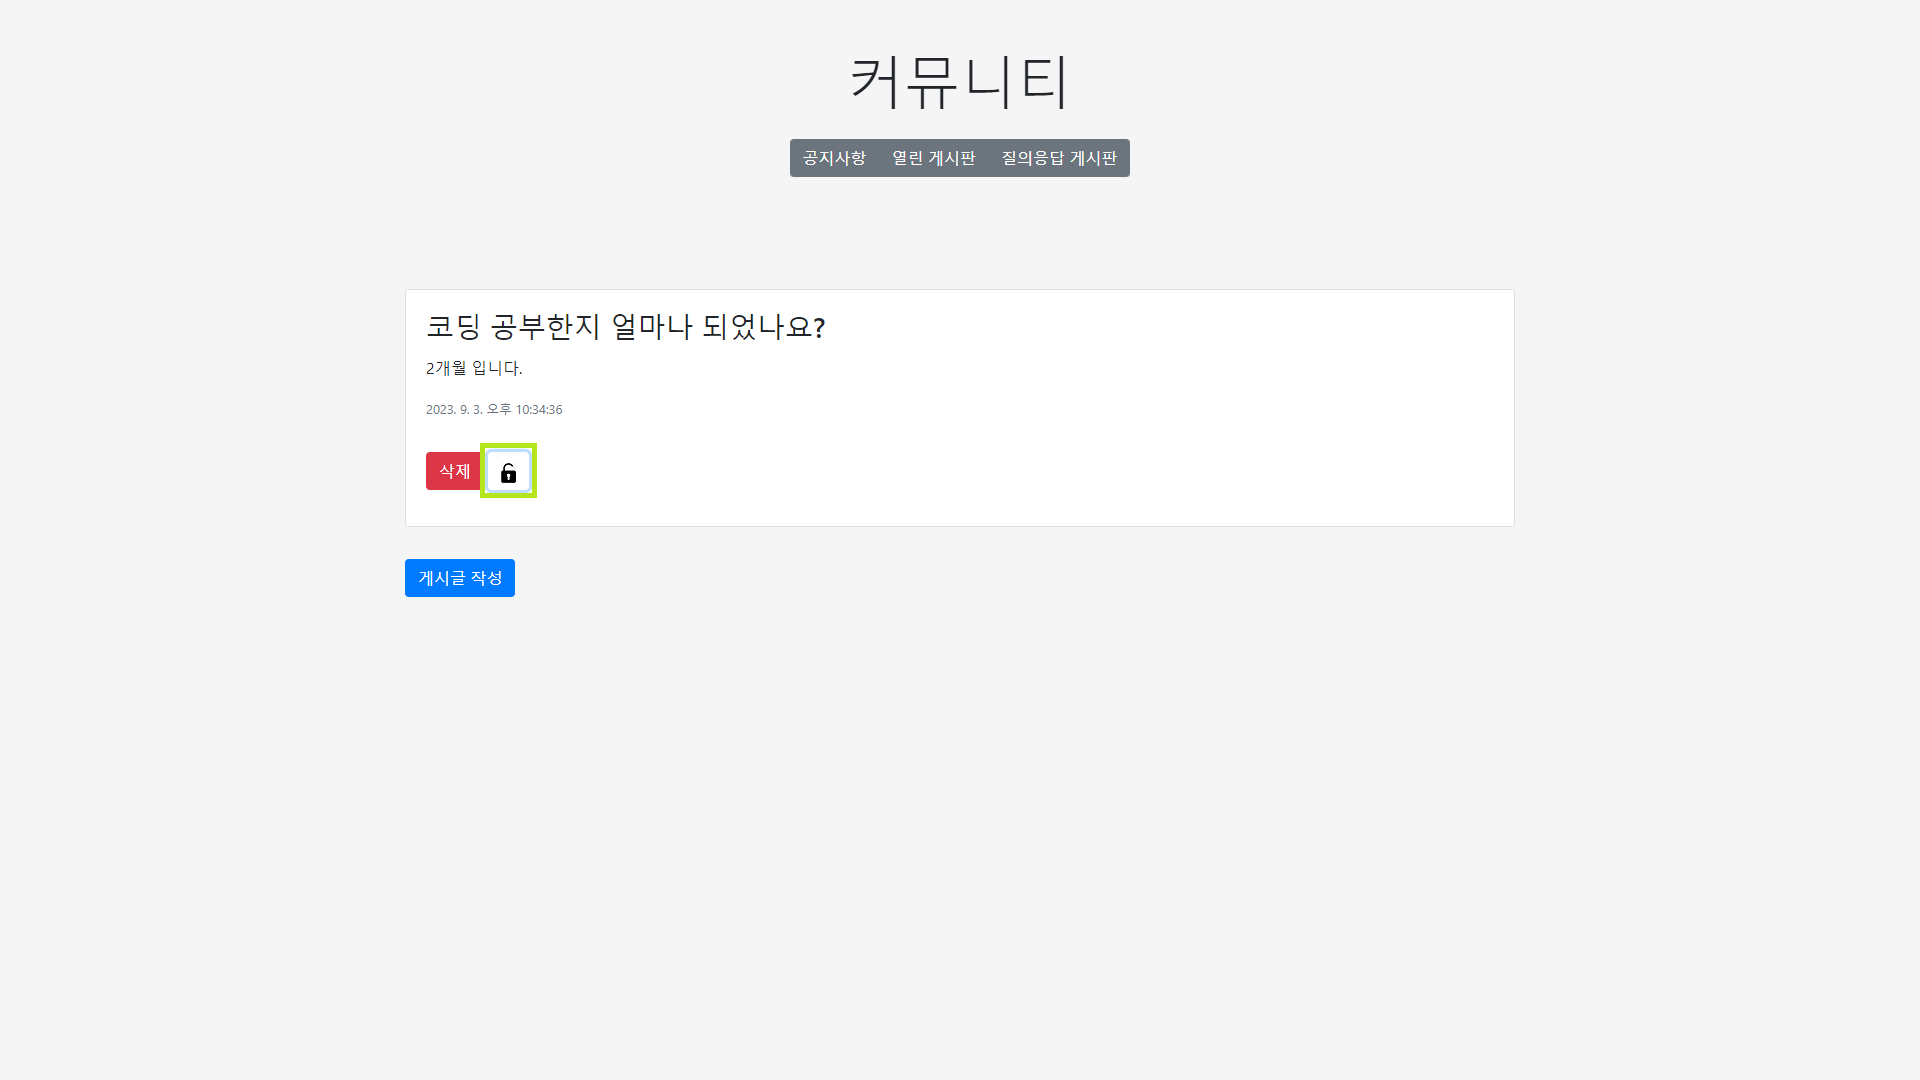Click the blue 게시글 작성 button
The image size is (1920, 1080).
point(460,578)
